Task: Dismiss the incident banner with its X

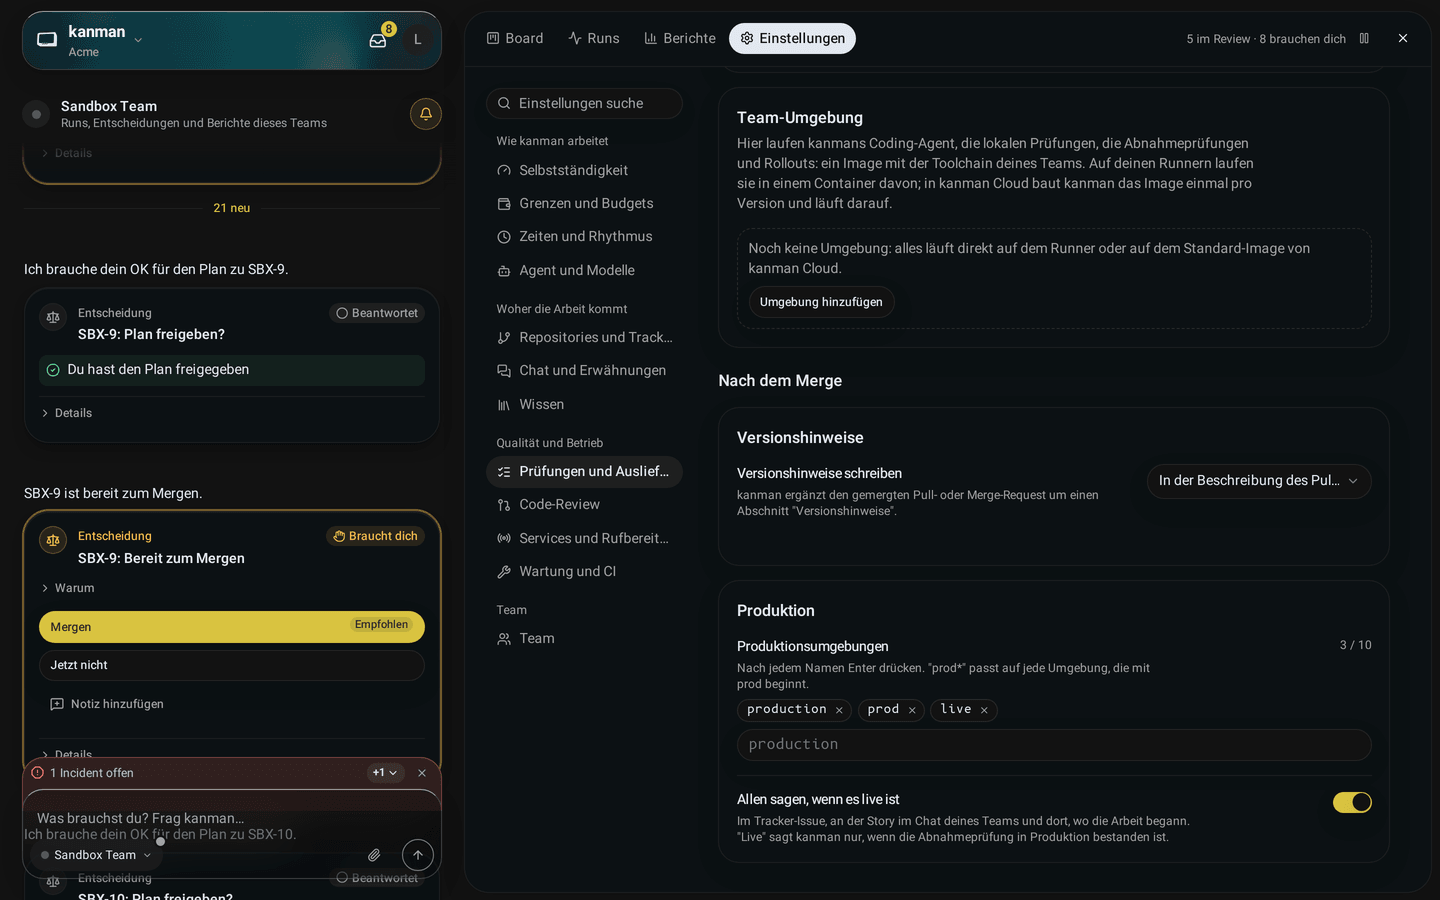Action: (x=422, y=773)
